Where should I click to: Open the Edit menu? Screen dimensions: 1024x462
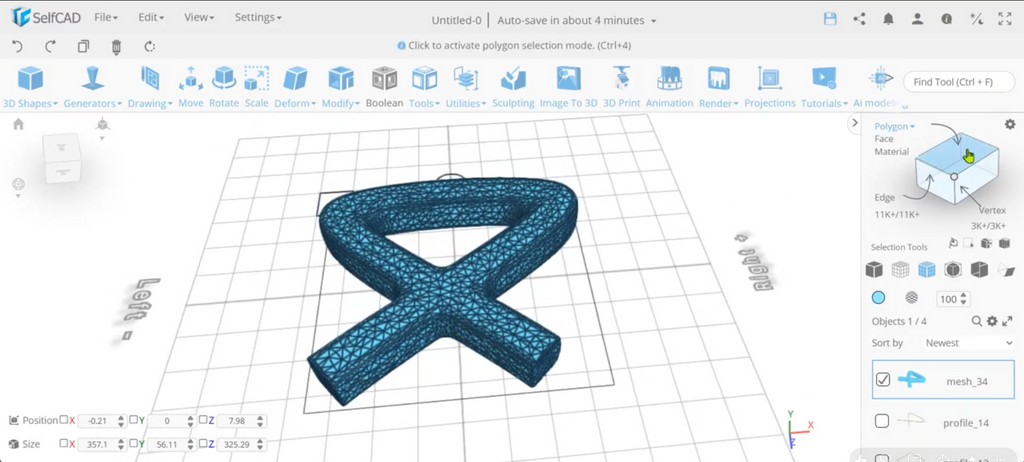click(x=151, y=18)
